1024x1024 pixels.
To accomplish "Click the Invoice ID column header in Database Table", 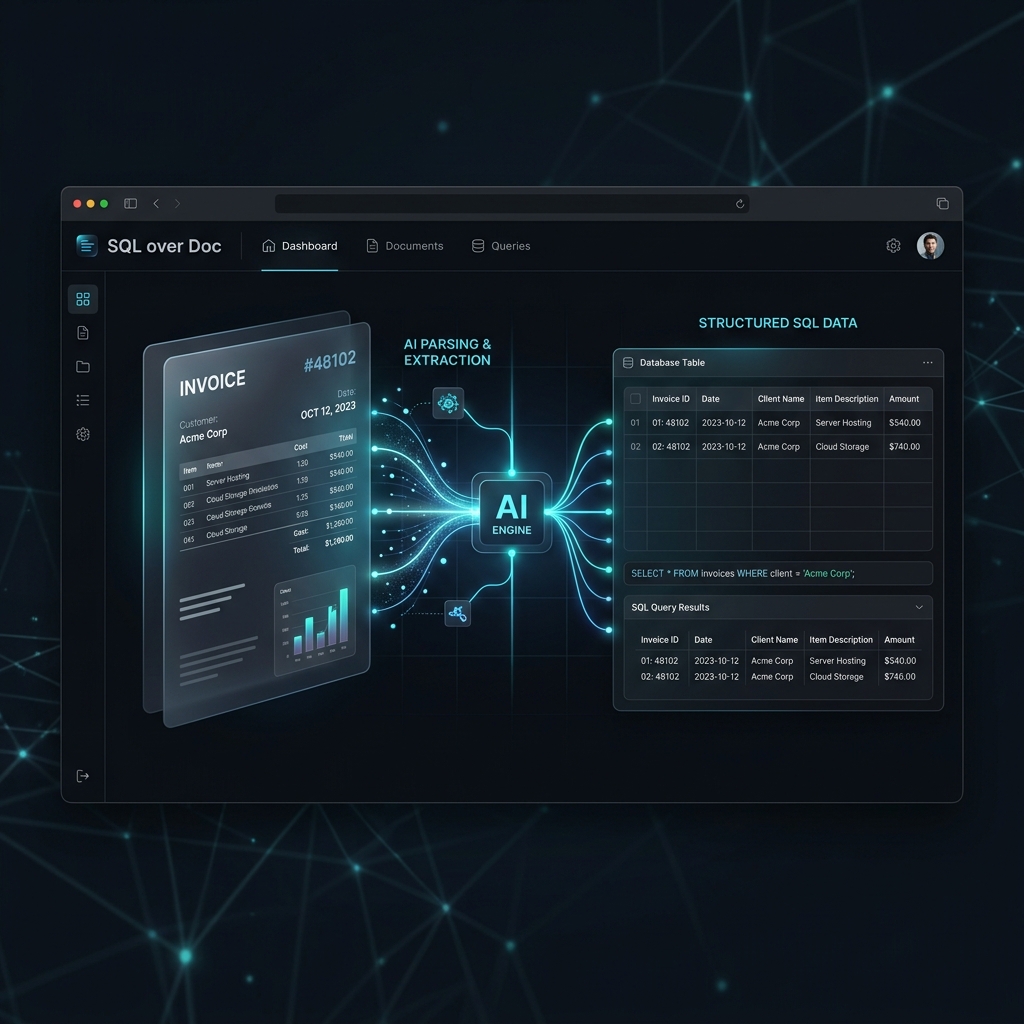I will click(671, 399).
